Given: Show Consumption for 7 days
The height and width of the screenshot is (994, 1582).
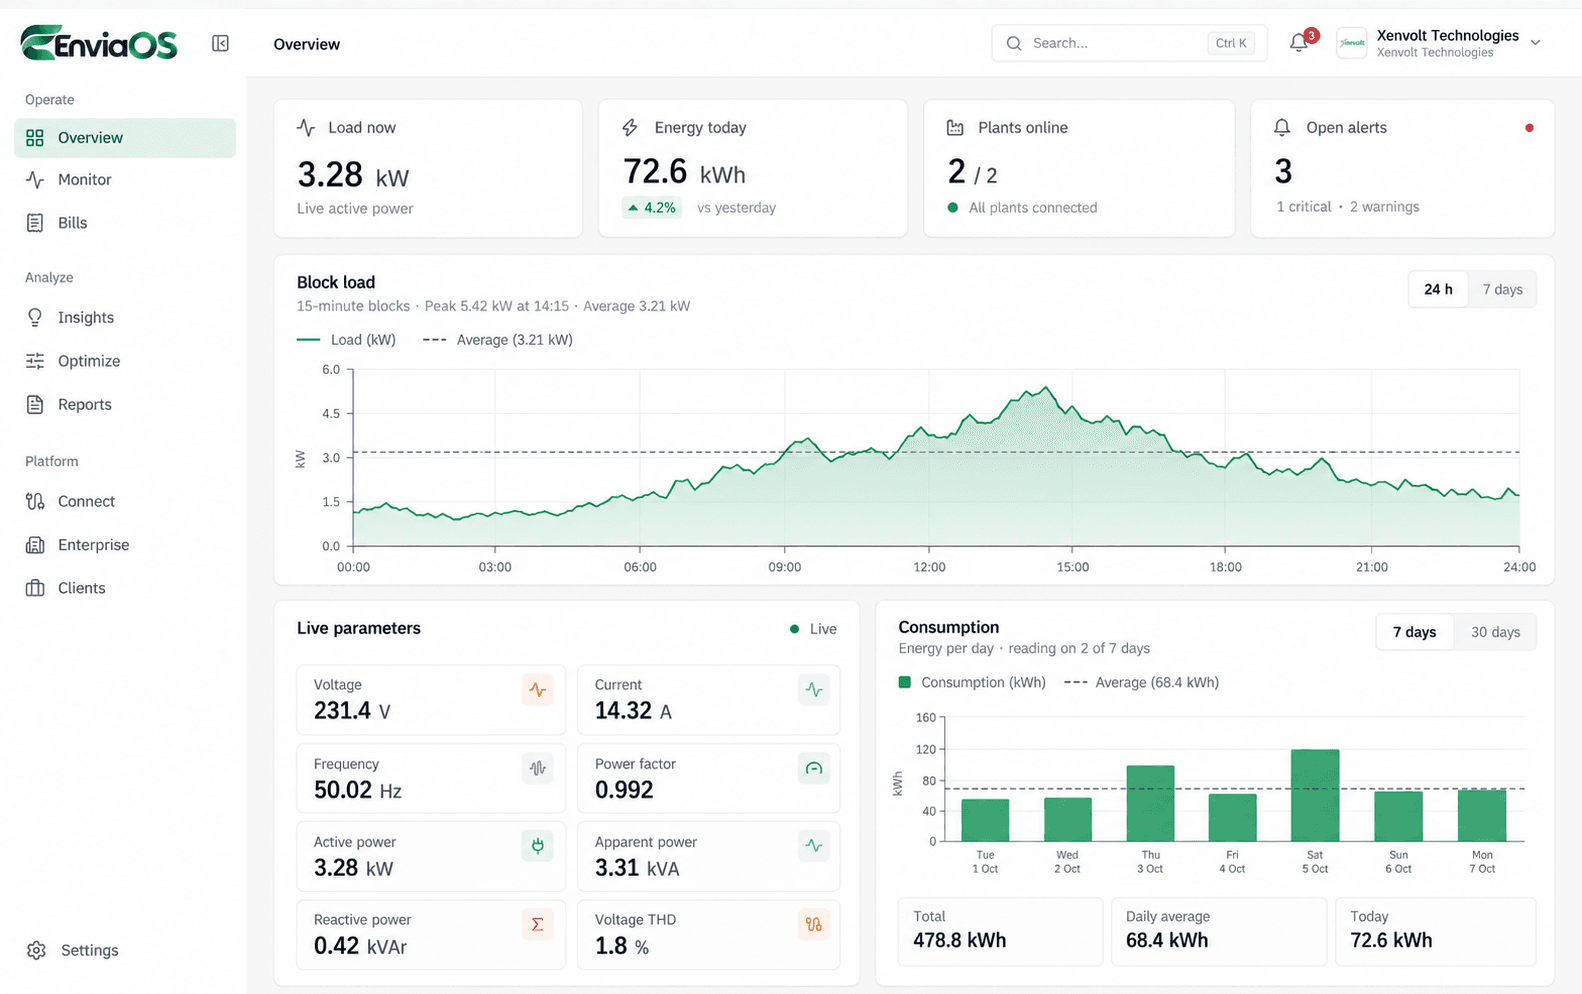Looking at the screenshot, I should (1414, 632).
